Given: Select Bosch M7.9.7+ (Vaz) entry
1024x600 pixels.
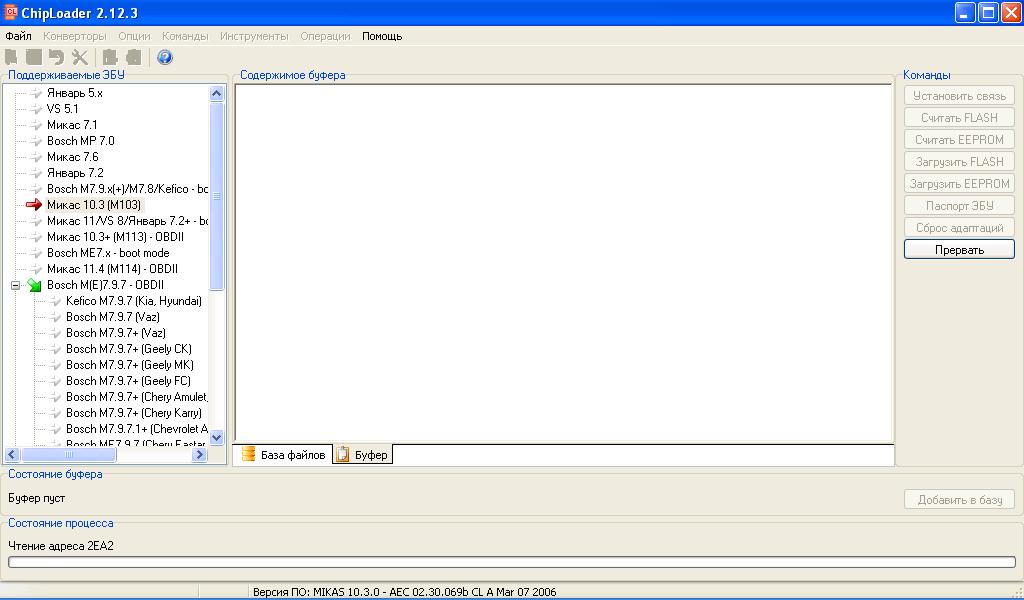Looking at the screenshot, I should tap(116, 333).
